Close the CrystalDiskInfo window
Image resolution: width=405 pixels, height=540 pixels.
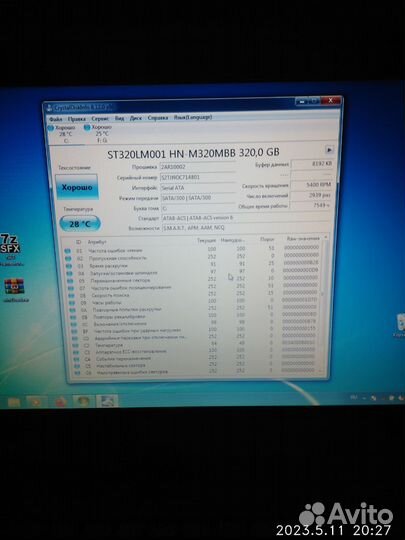[331, 100]
